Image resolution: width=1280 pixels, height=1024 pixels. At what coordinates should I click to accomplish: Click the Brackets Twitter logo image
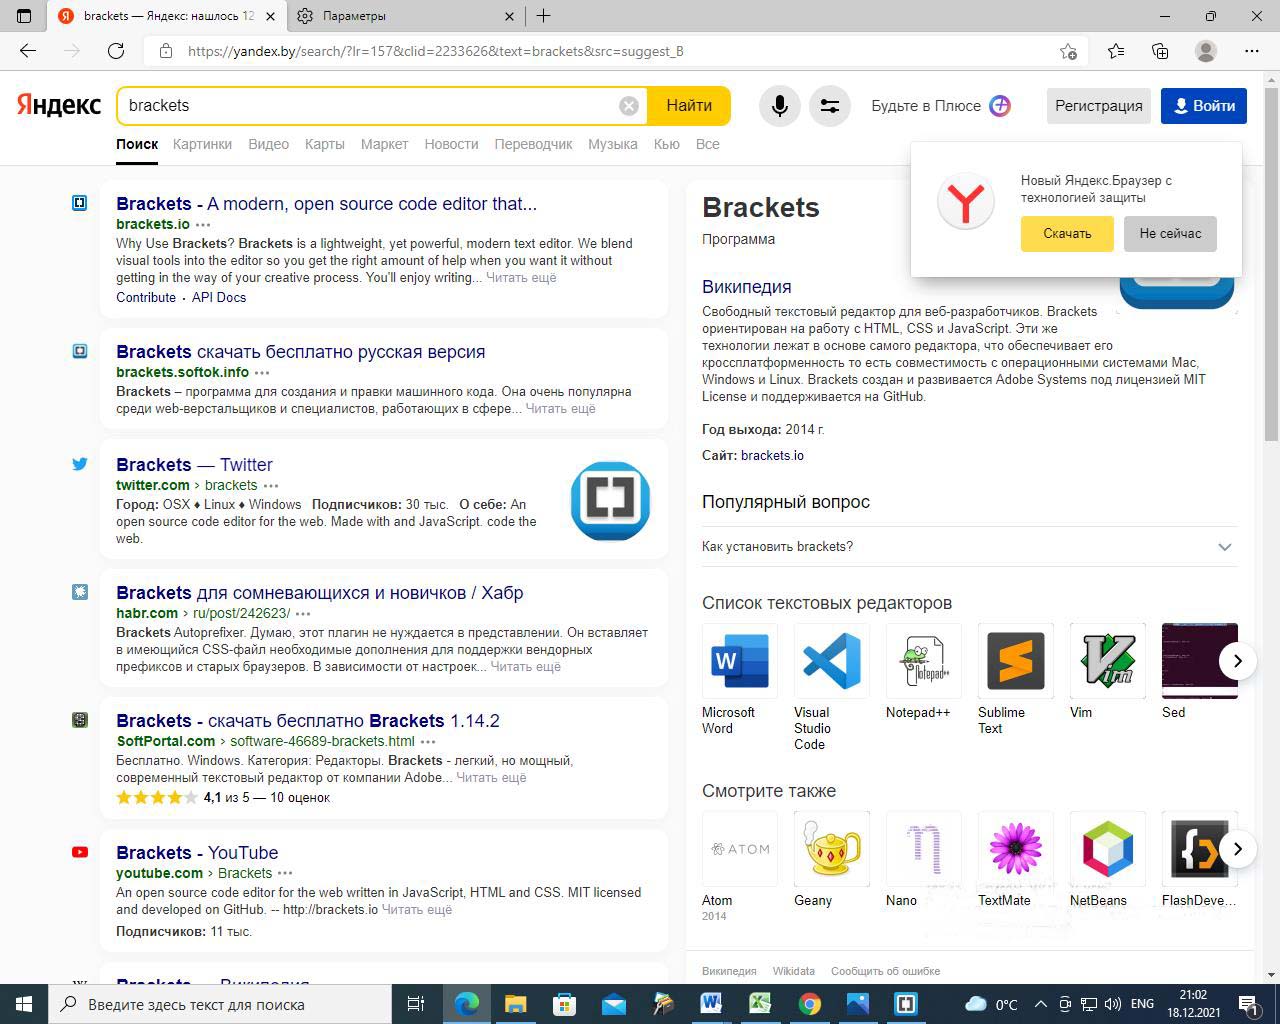(x=610, y=500)
